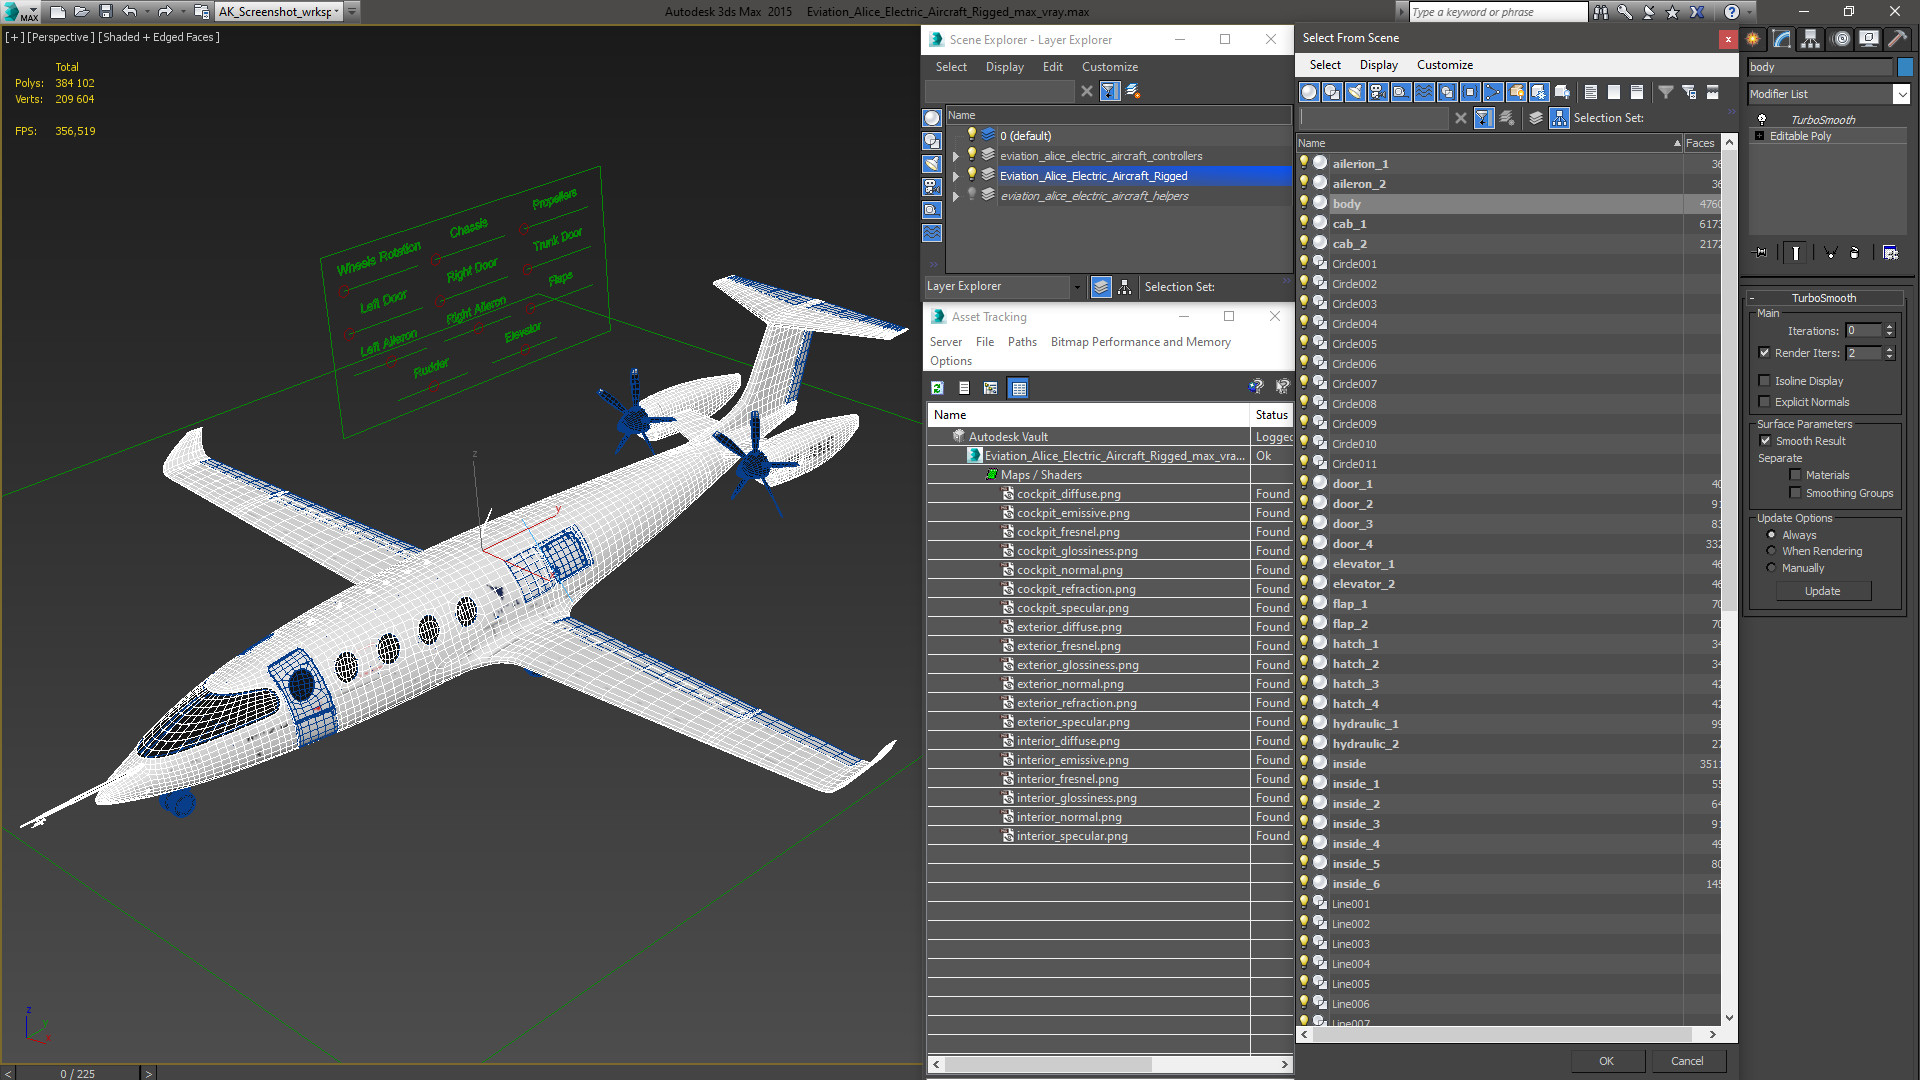Expand eviation_alice_electric_aircraft_helpers layer
This screenshot has width=1920, height=1080.
(x=956, y=196)
